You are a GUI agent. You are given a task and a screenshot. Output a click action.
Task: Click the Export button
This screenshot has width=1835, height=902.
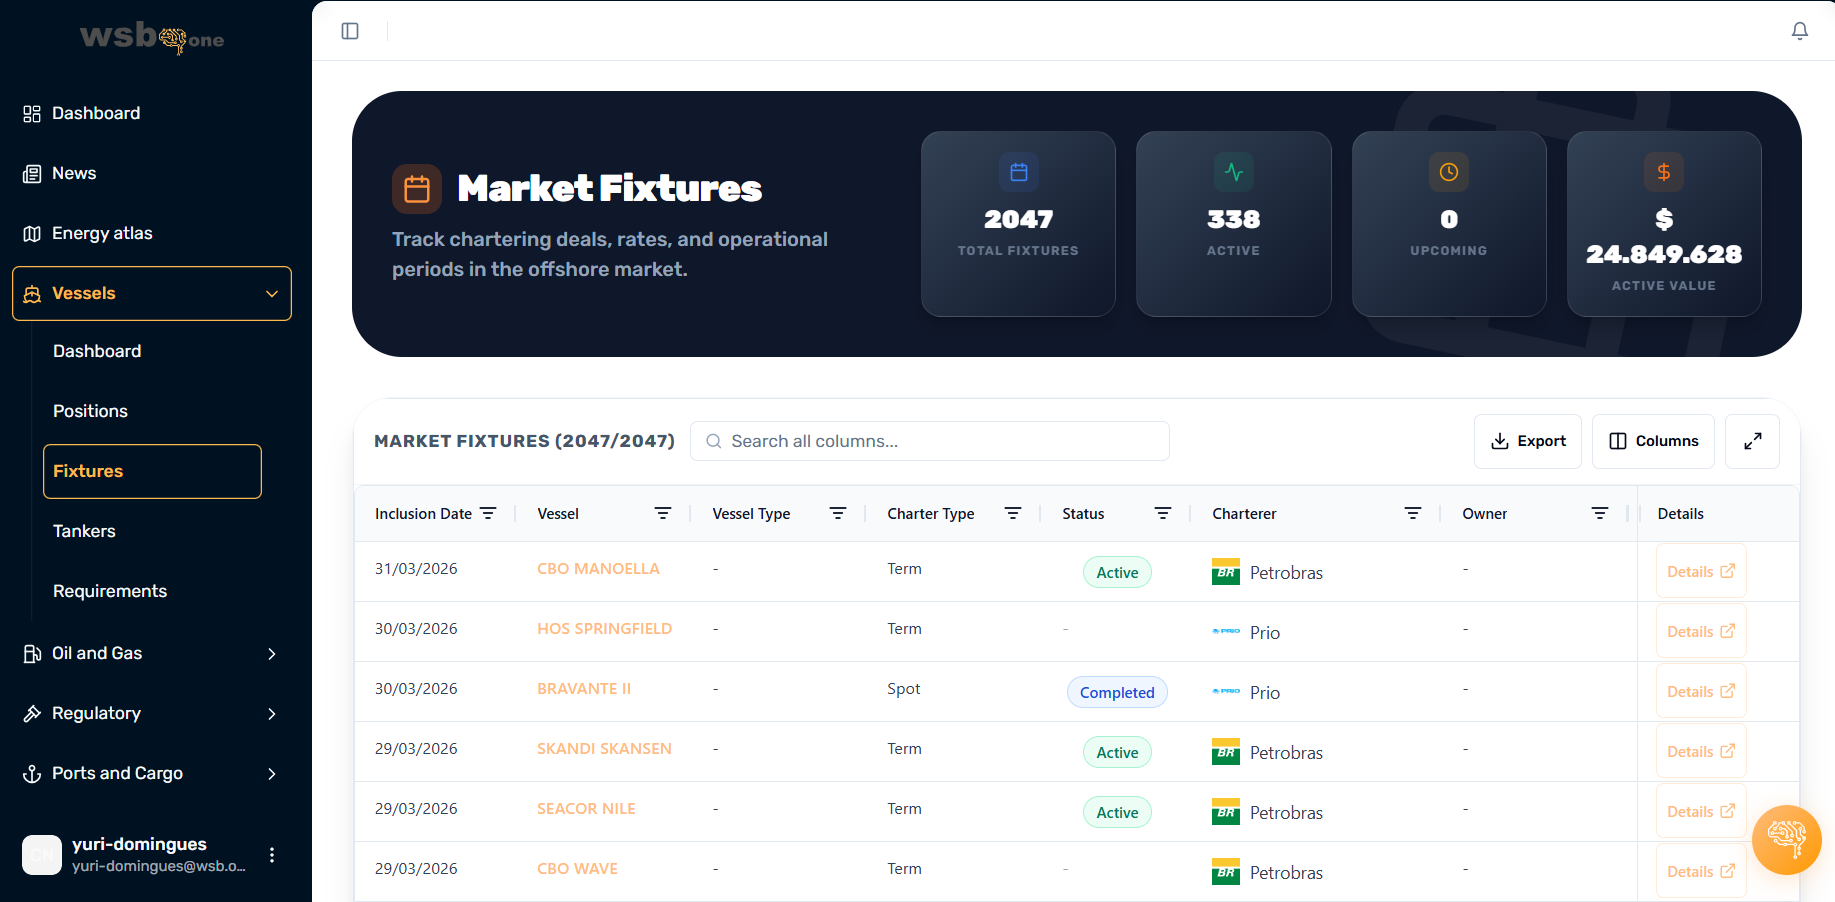[x=1527, y=441]
